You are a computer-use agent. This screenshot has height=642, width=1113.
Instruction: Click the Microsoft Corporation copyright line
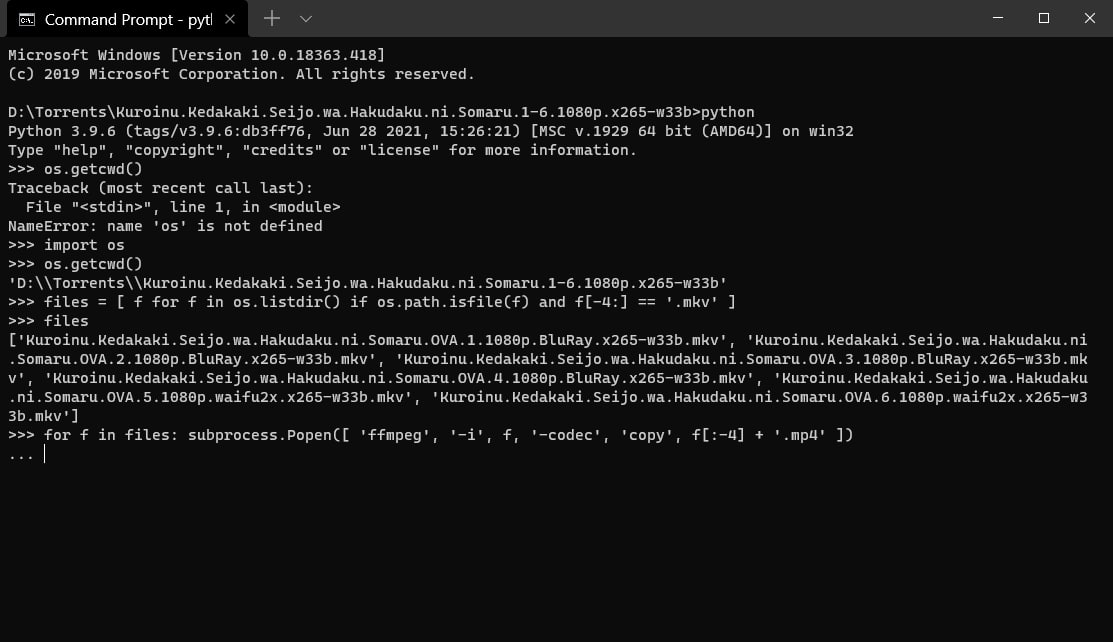(x=241, y=74)
